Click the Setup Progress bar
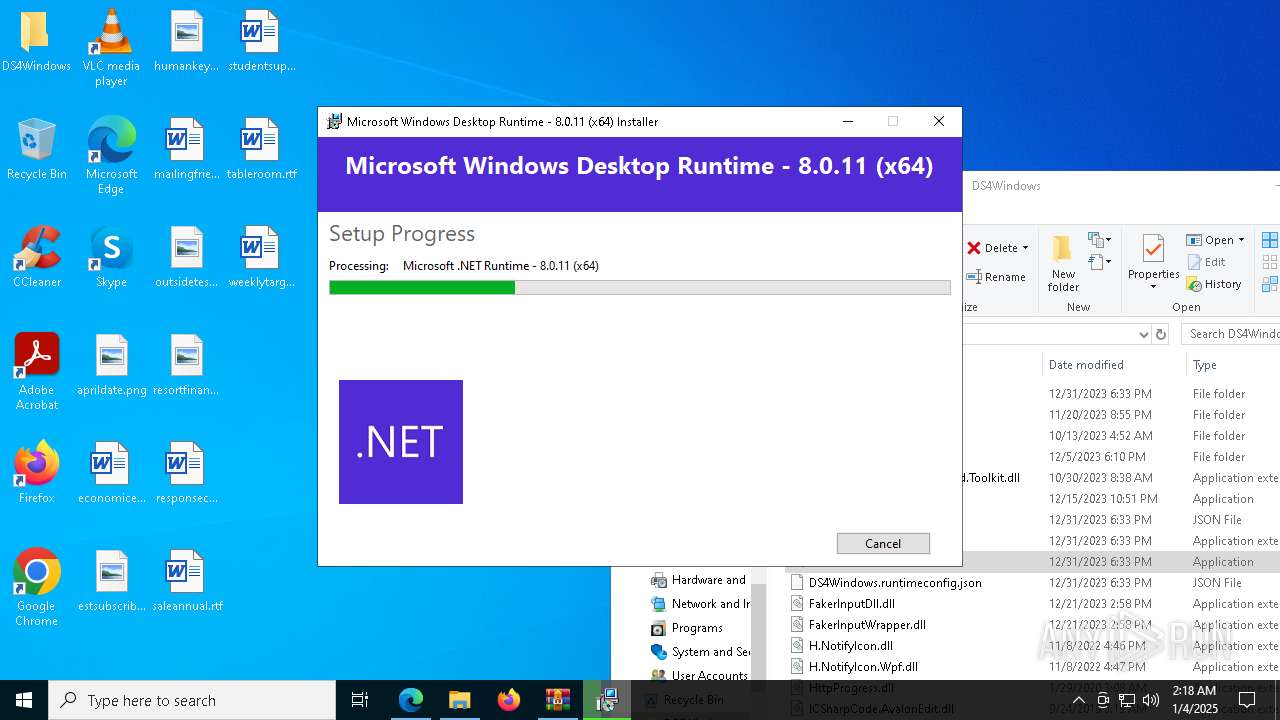This screenshot has height=720, width=1280. [x=639, y=288]
